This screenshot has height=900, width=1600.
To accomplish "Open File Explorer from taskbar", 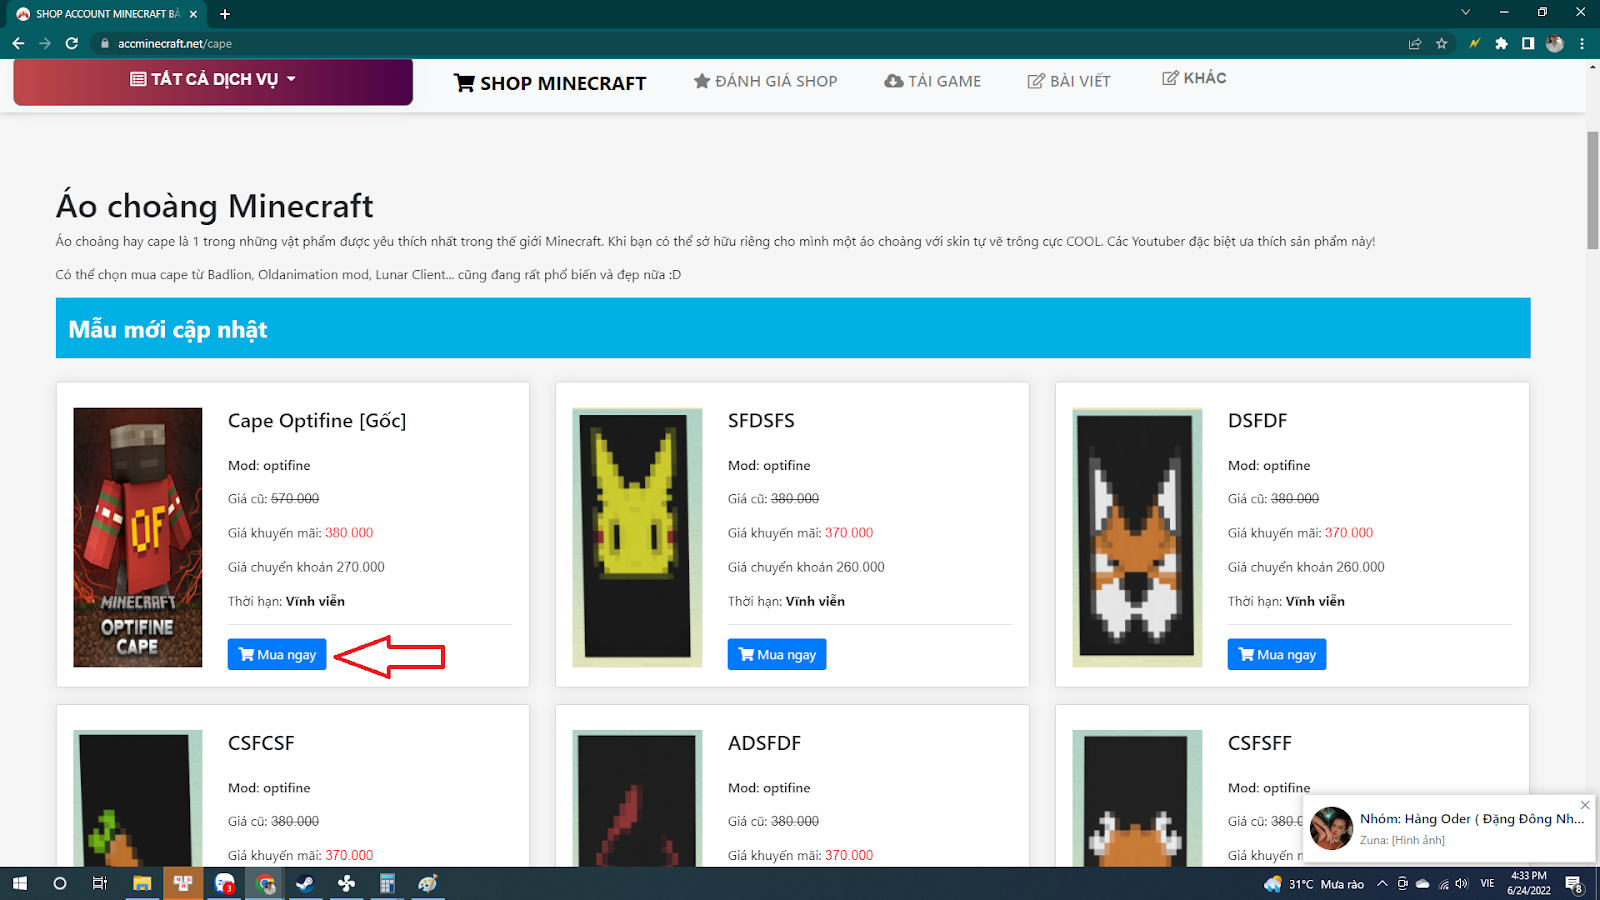I will pyautogui.click(x=142, y=884).
